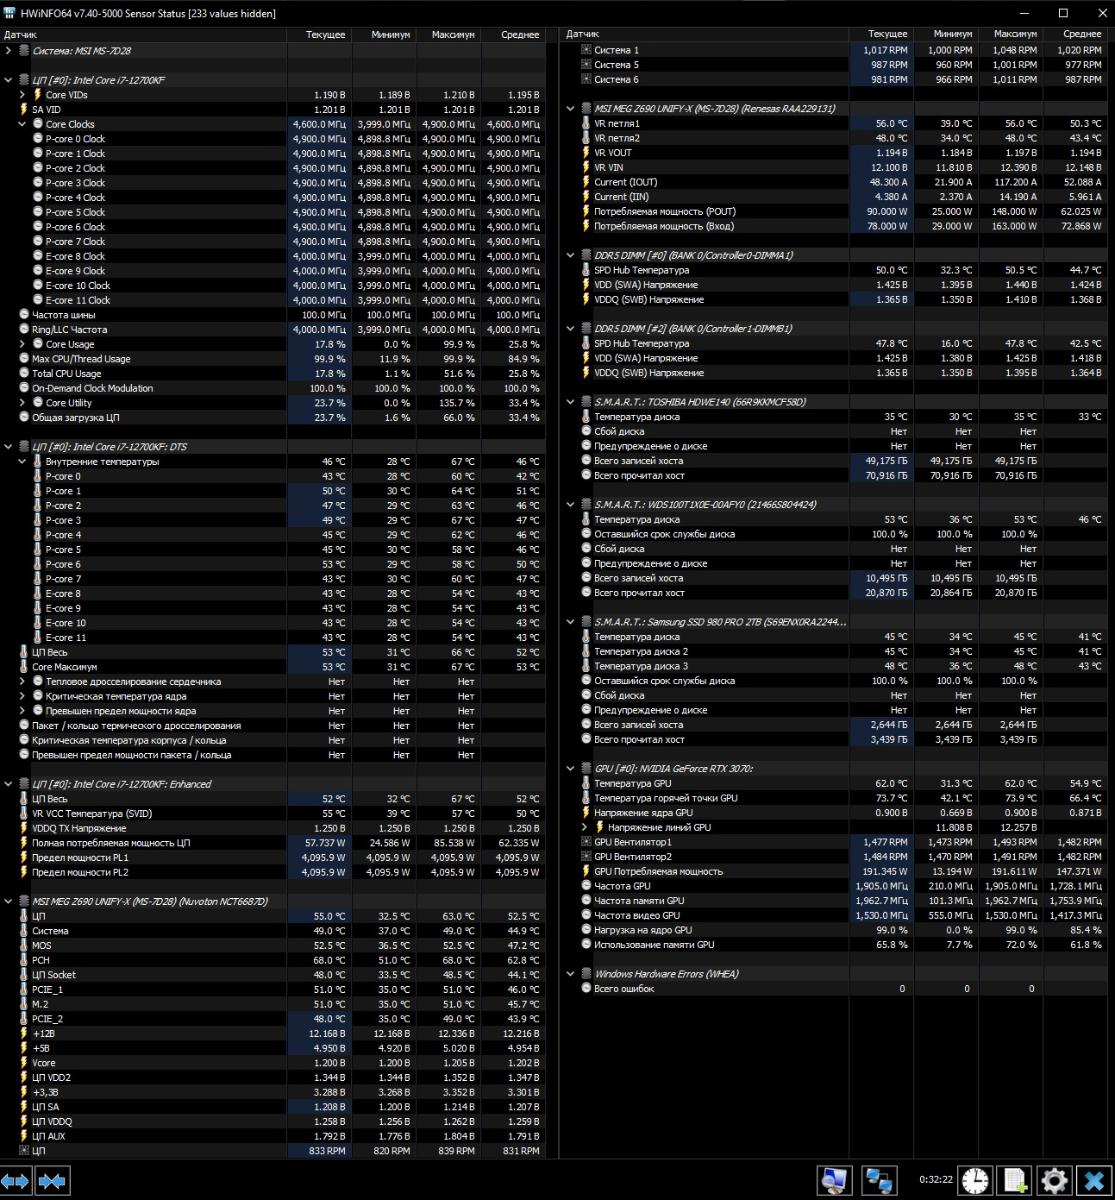
Task: Select the PCH temperature row
Action: [x=273, y=960]
